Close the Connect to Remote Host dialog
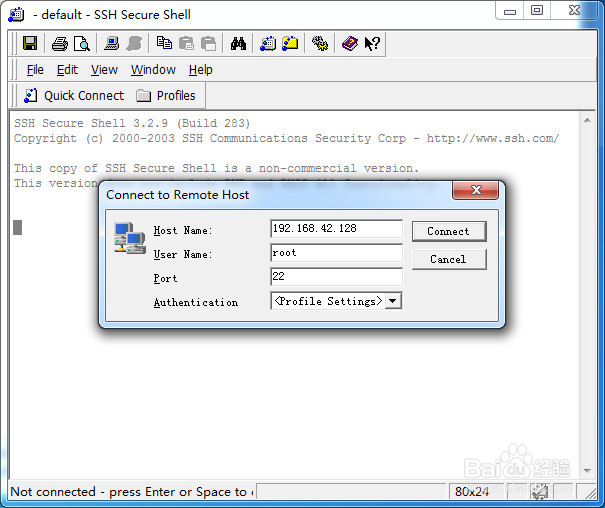 [476, 190]
